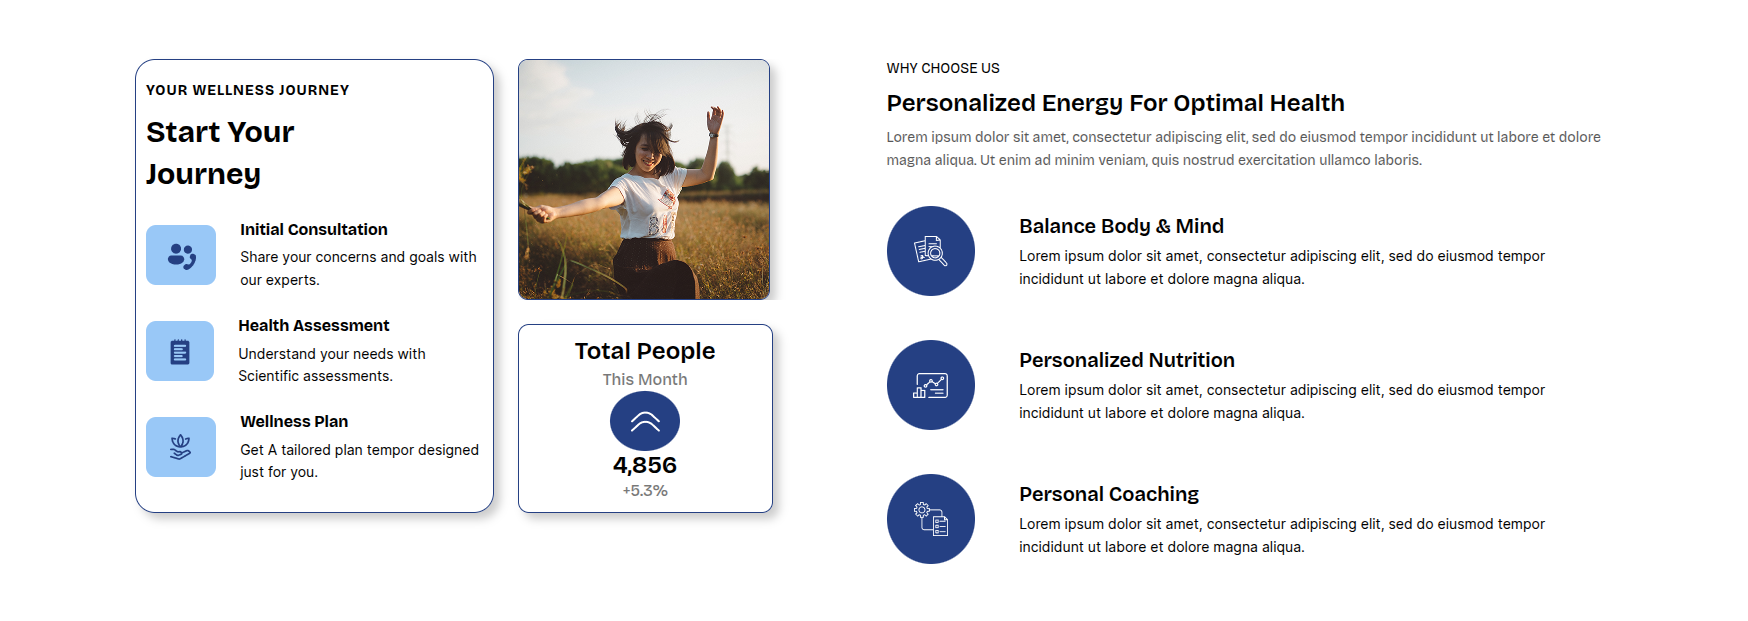Open the Balance Body & Mind title
This screenshot has width=1748, height=621.
click(x=1121, y=226)
